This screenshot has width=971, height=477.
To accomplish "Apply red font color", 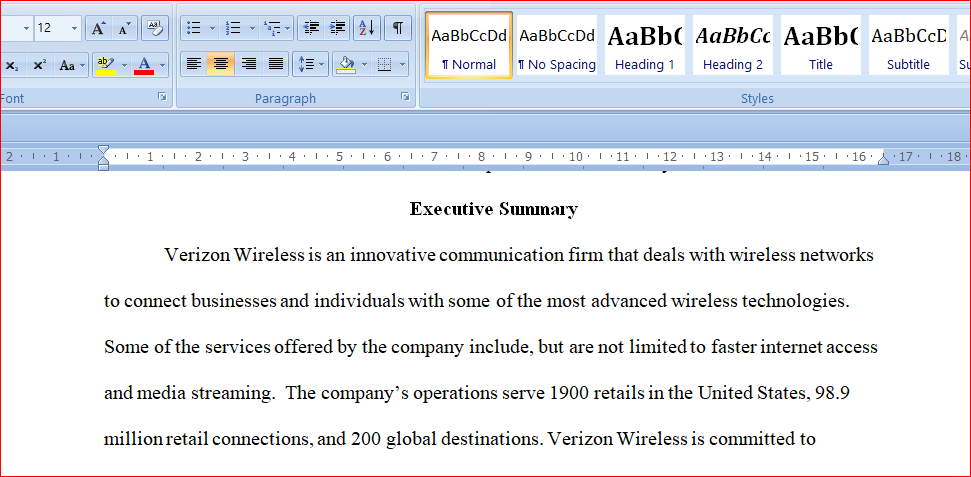I will [144, 65].
